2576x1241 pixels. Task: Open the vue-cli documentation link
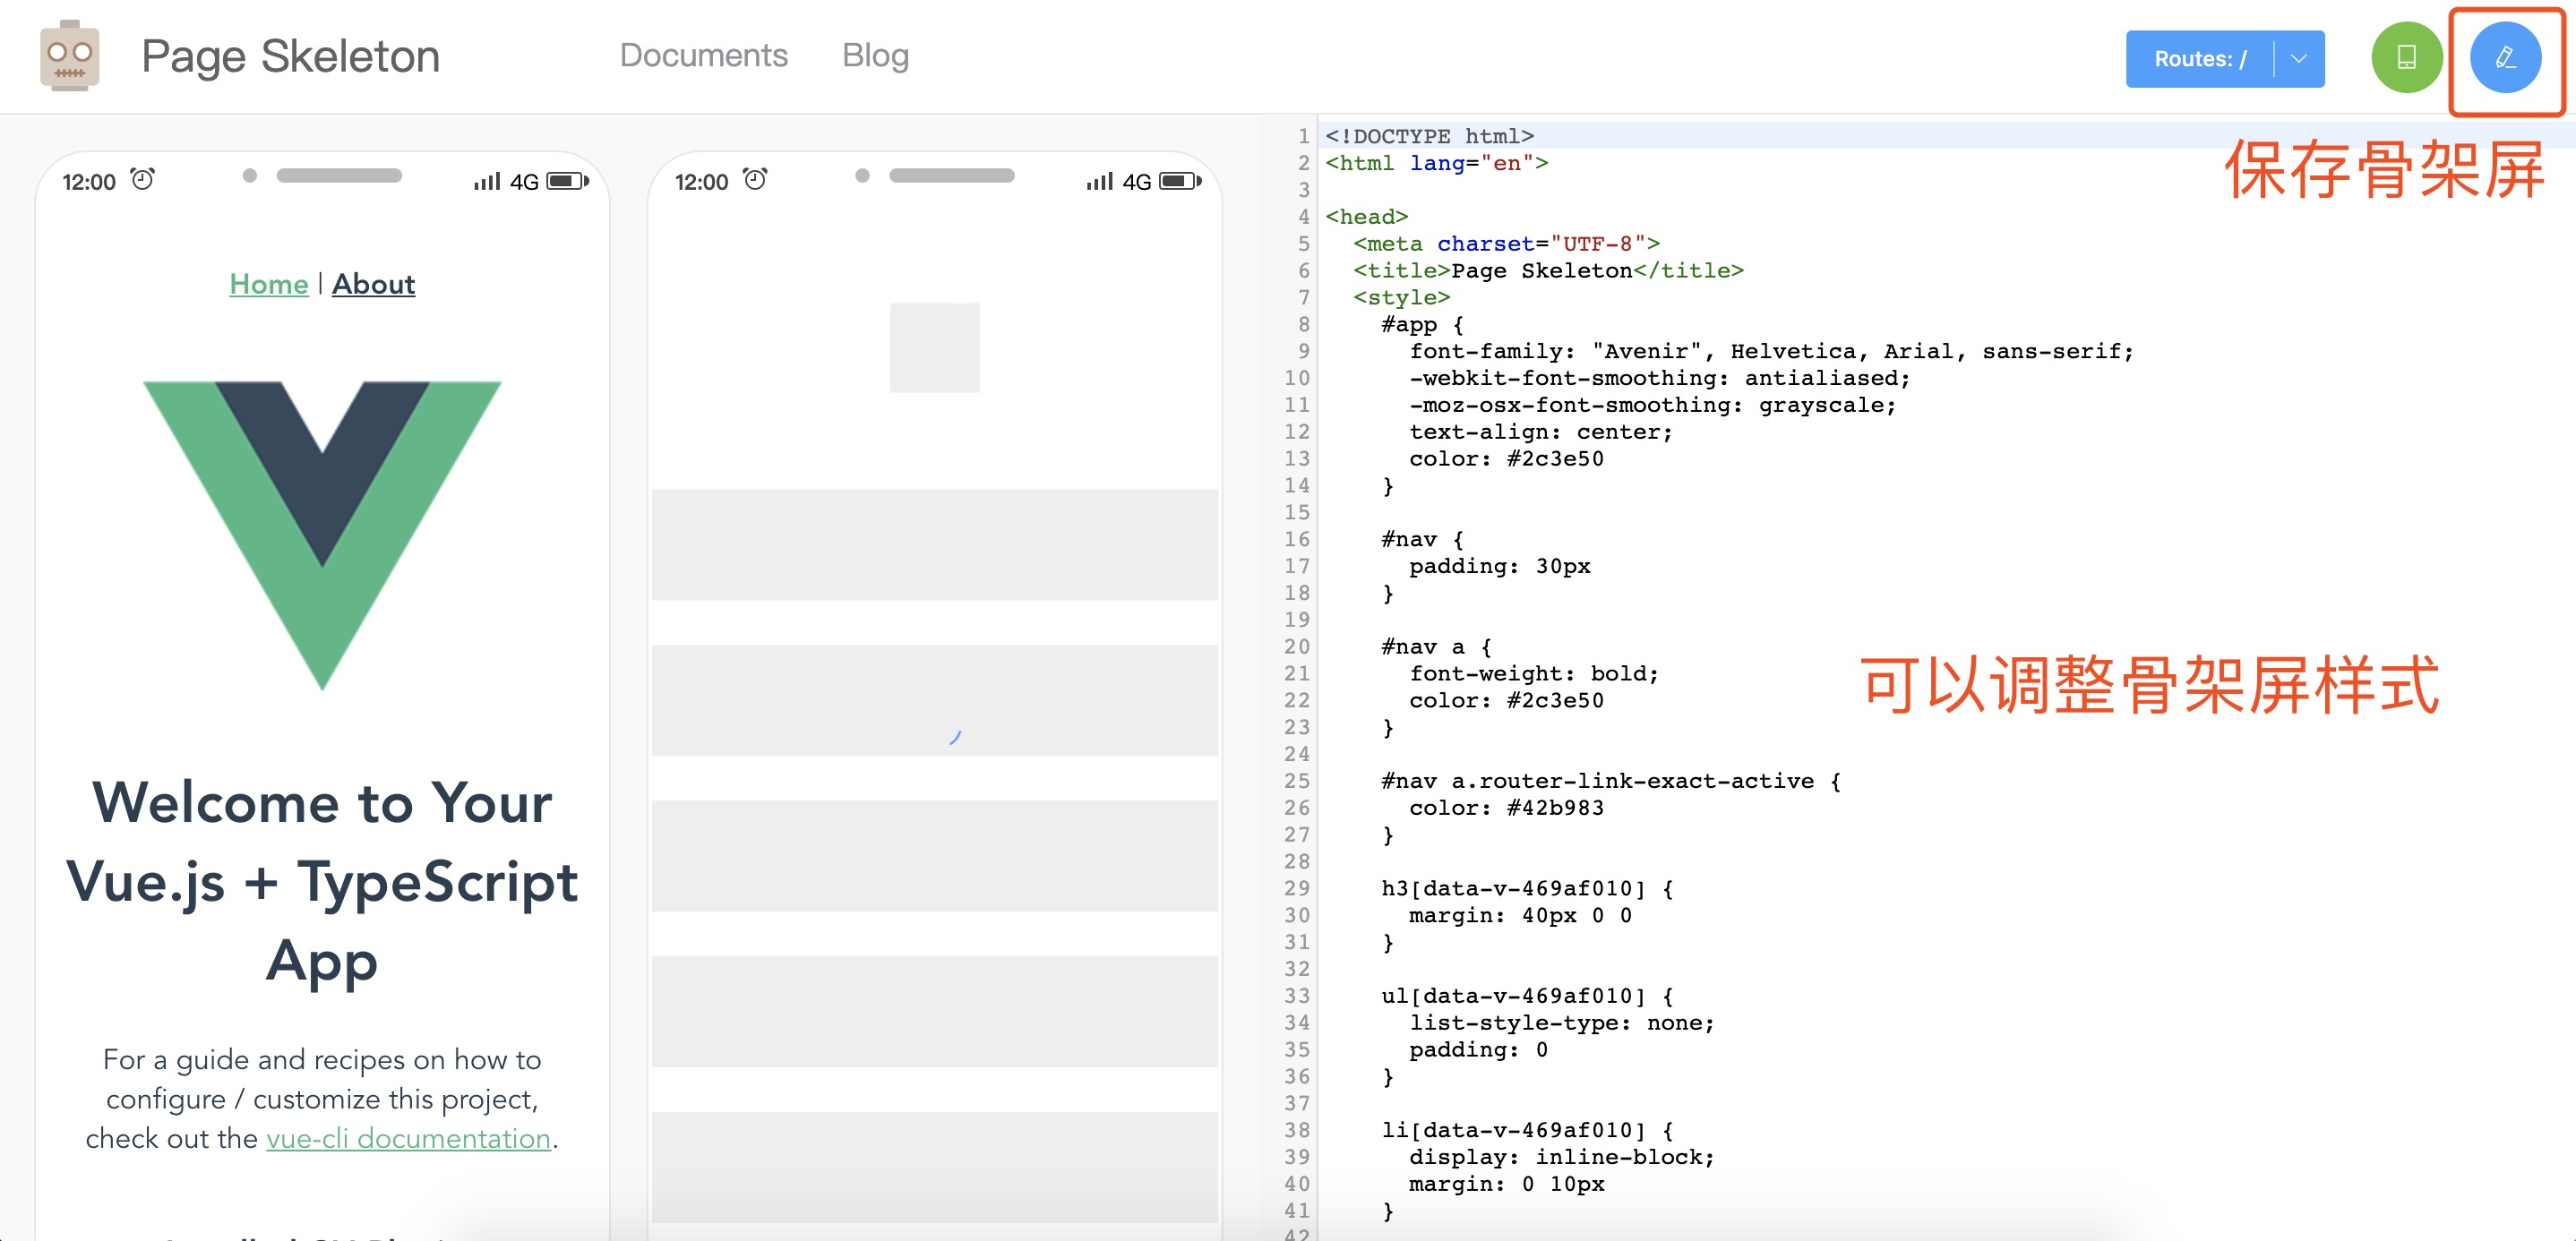point(408,1138)
